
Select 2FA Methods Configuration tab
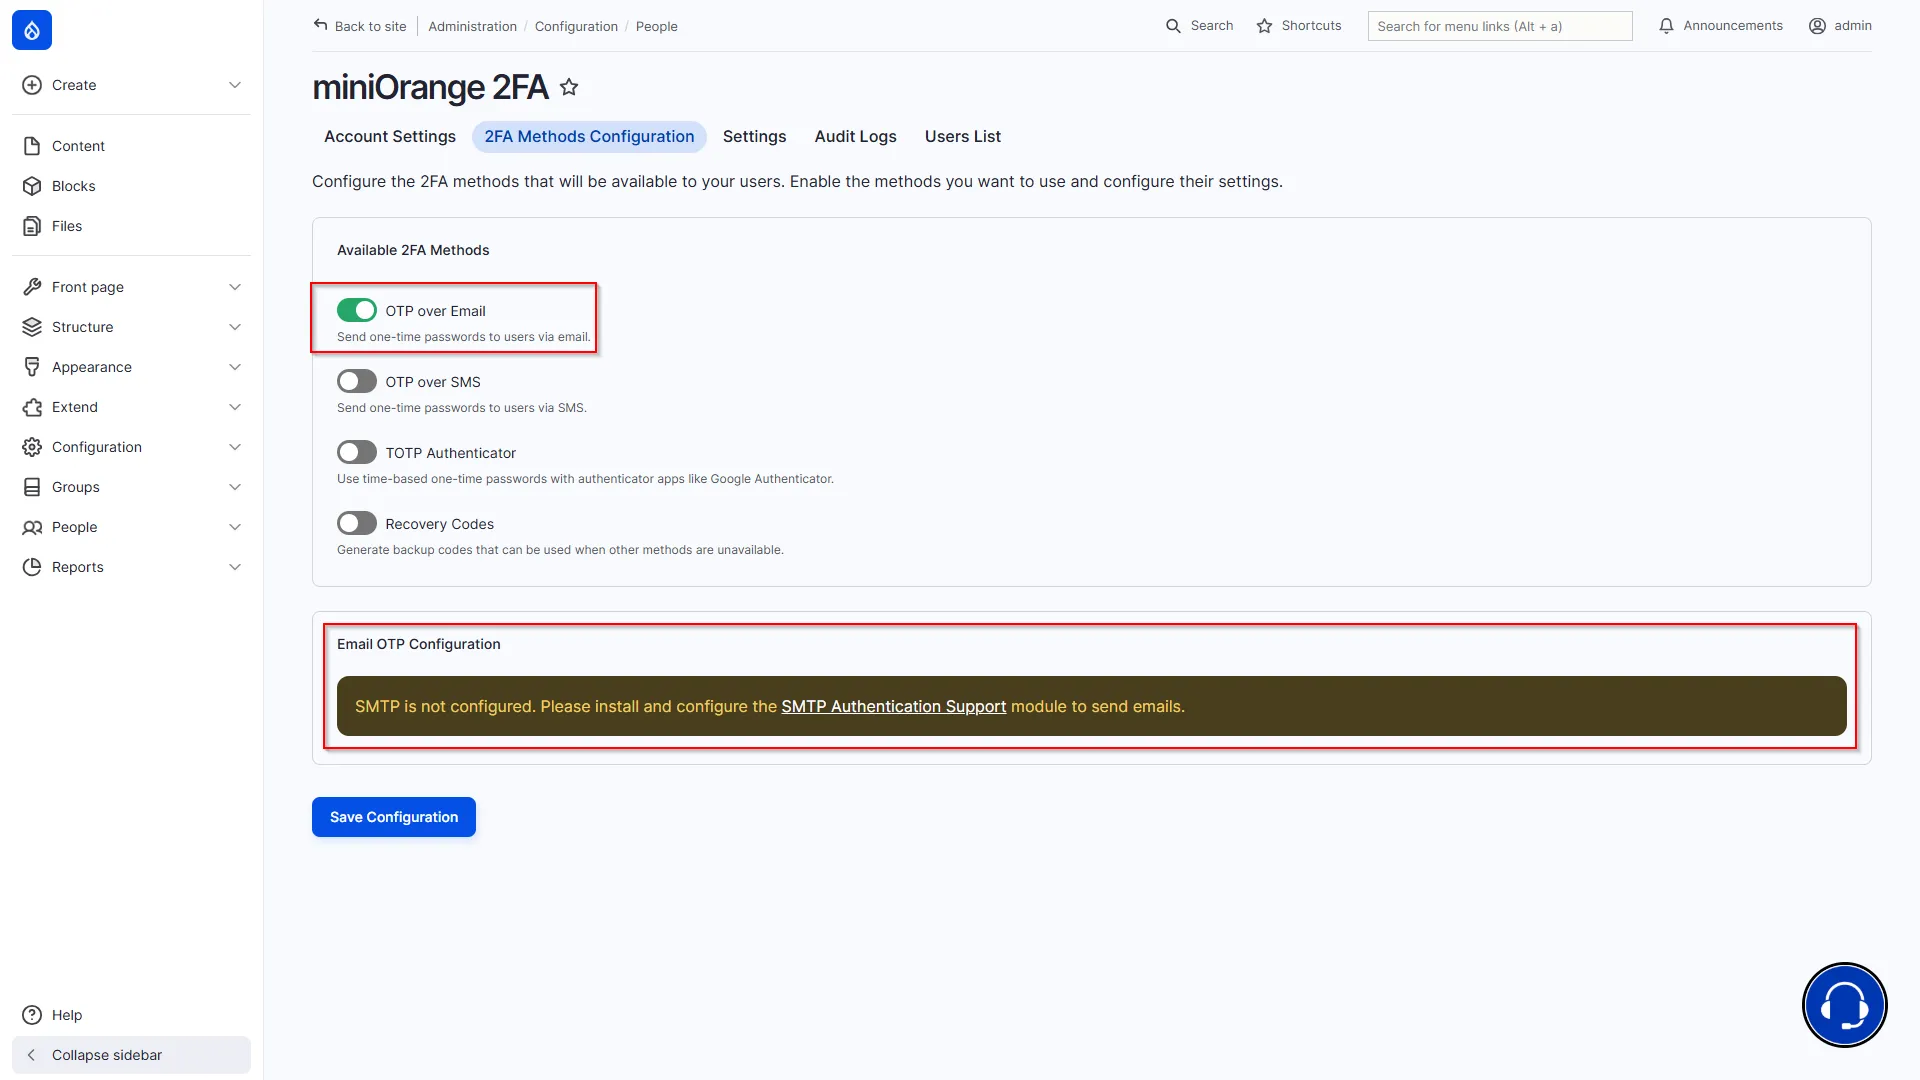point(589,136)
